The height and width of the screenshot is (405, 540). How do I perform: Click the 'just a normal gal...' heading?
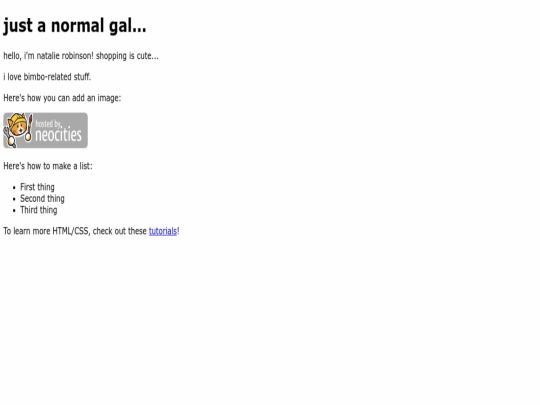(x=75, y=26)
